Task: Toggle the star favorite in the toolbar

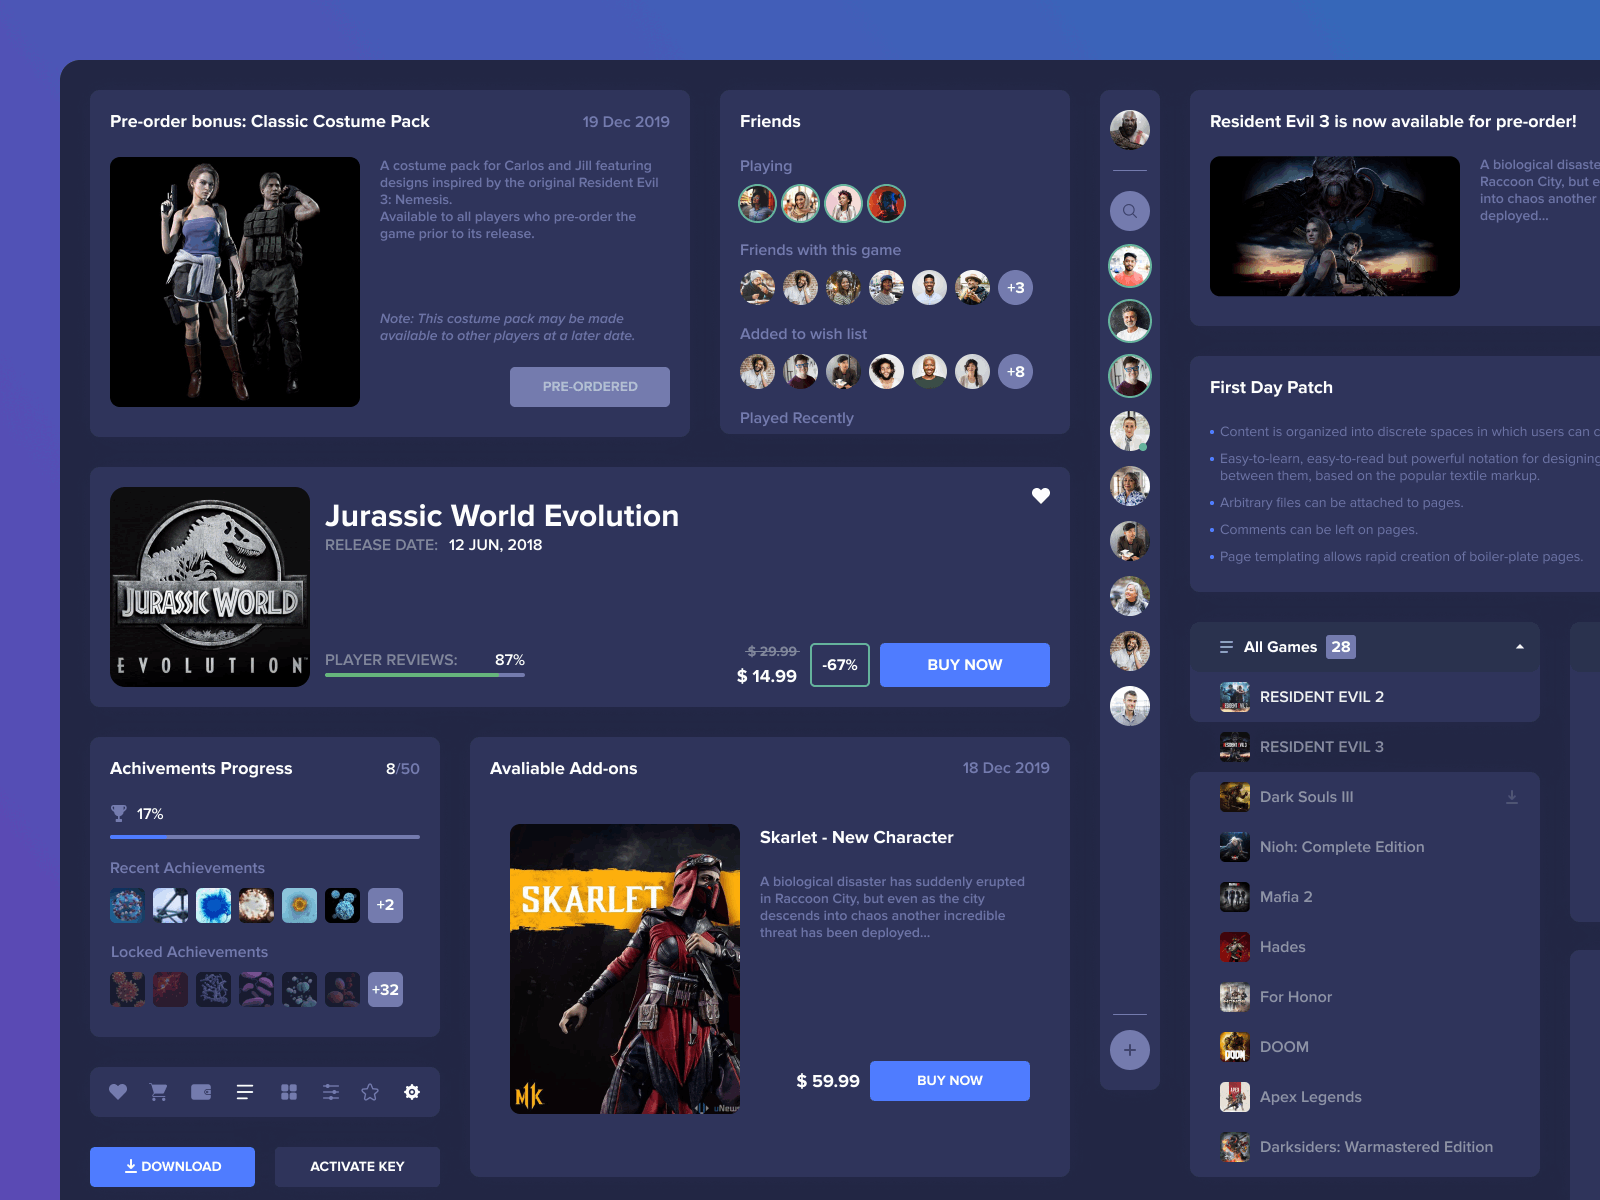Action: (371, 1092)
